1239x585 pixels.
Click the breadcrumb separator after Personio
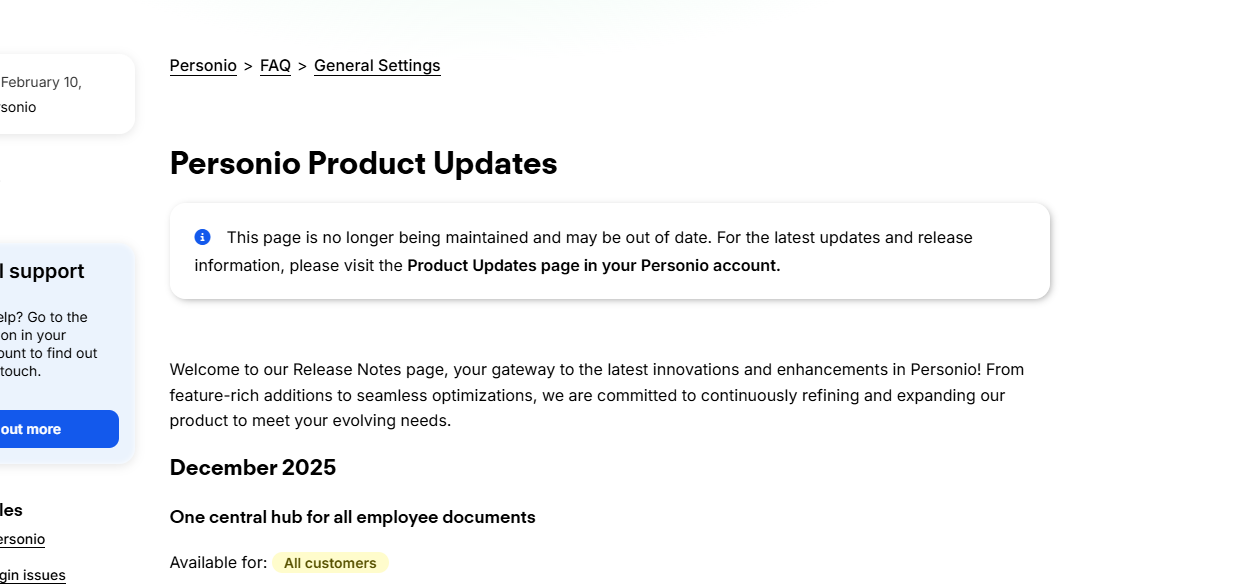tap(247, 65)
